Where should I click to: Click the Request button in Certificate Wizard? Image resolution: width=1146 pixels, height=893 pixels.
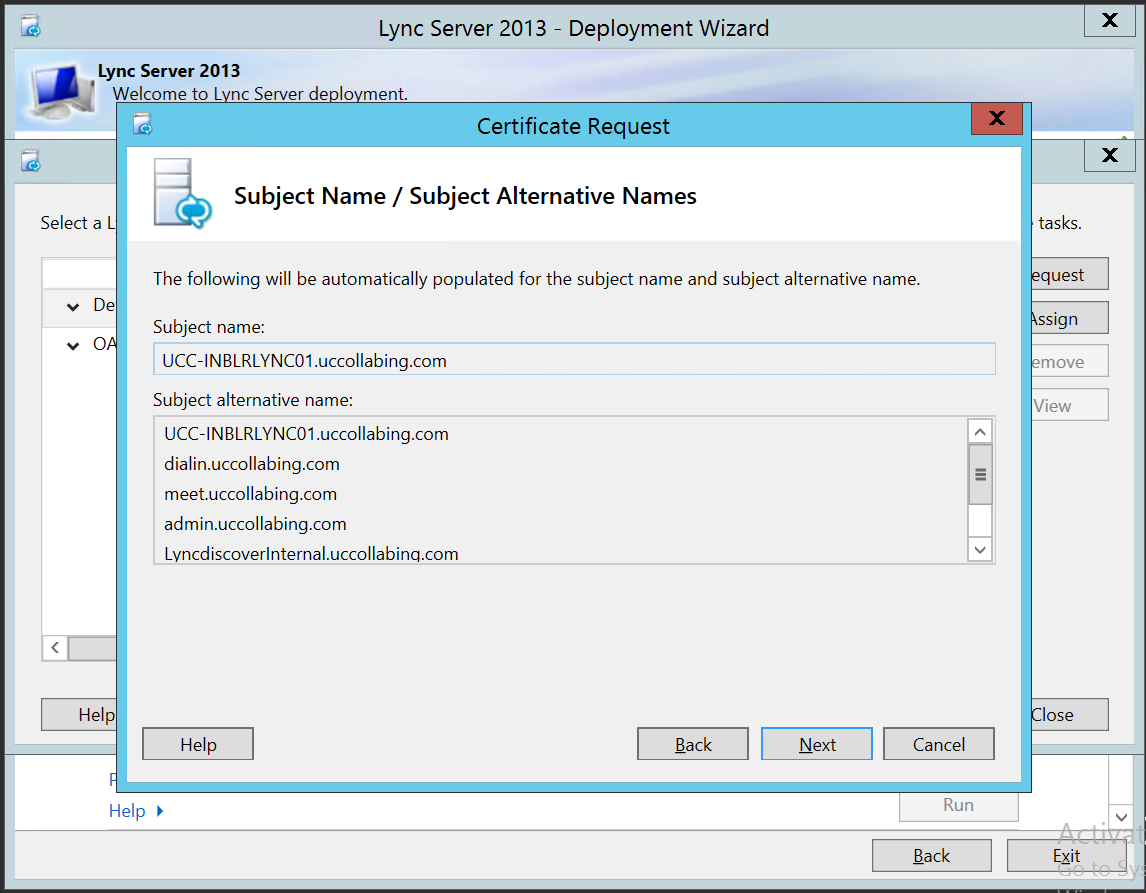tap(1069, 274)
